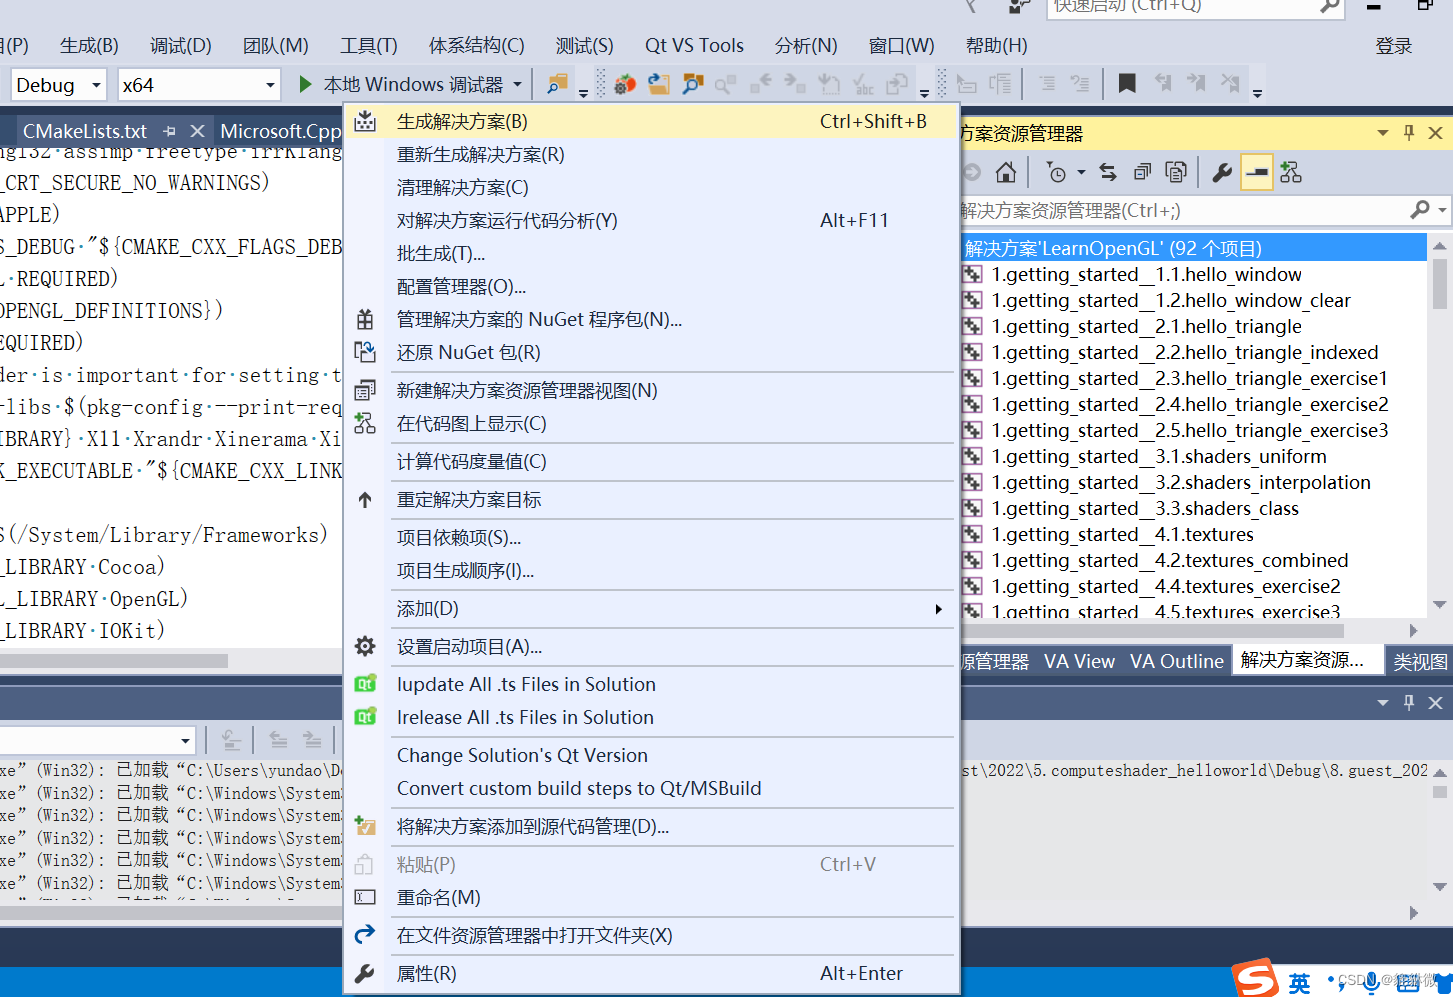The width and height of the screenshot is (1453, 997).
Task: Click 登录 sign-in link at top right
Action: pos(1394,46)
